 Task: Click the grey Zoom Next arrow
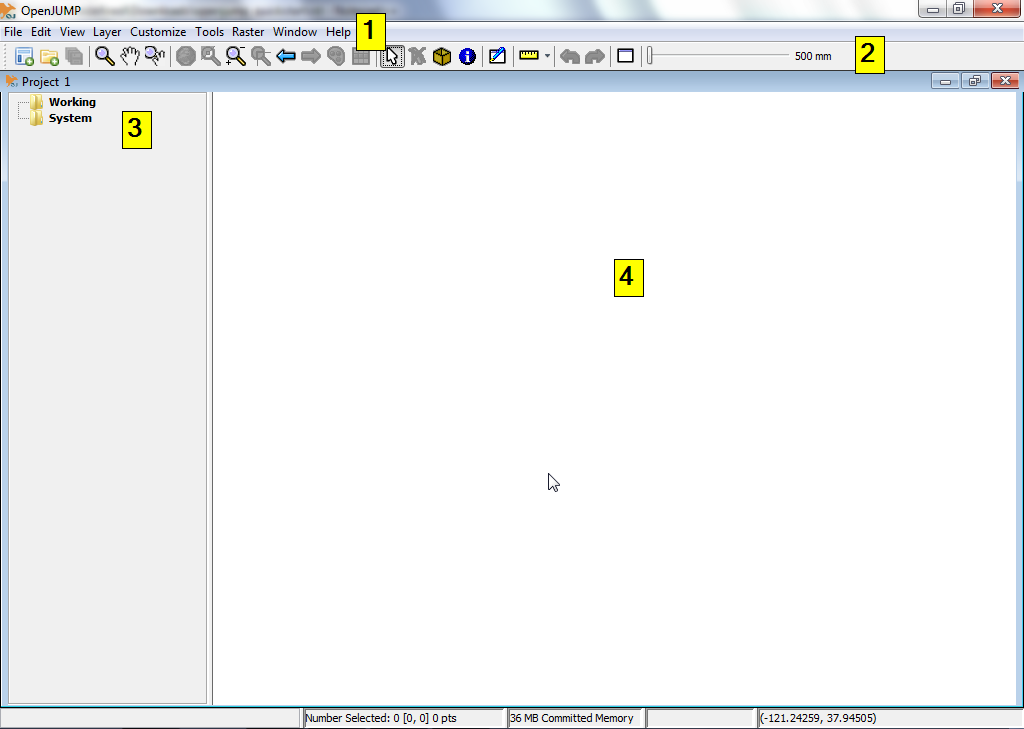pyautogui.click(x=311, y=56)
